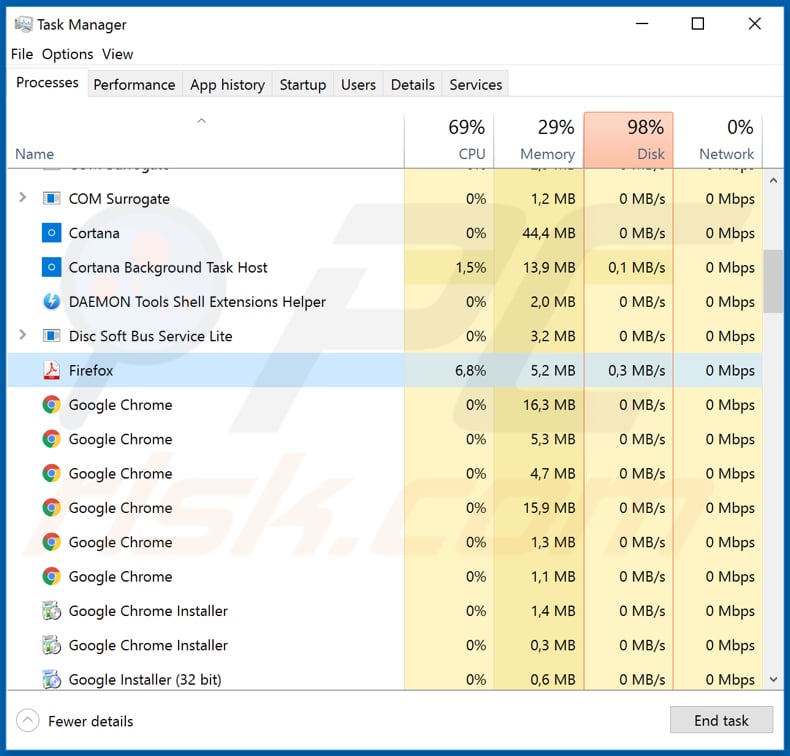Click the 3,2 MB memory value
Image resolution: width=790 pixels, height=756 pixels.
553,335
